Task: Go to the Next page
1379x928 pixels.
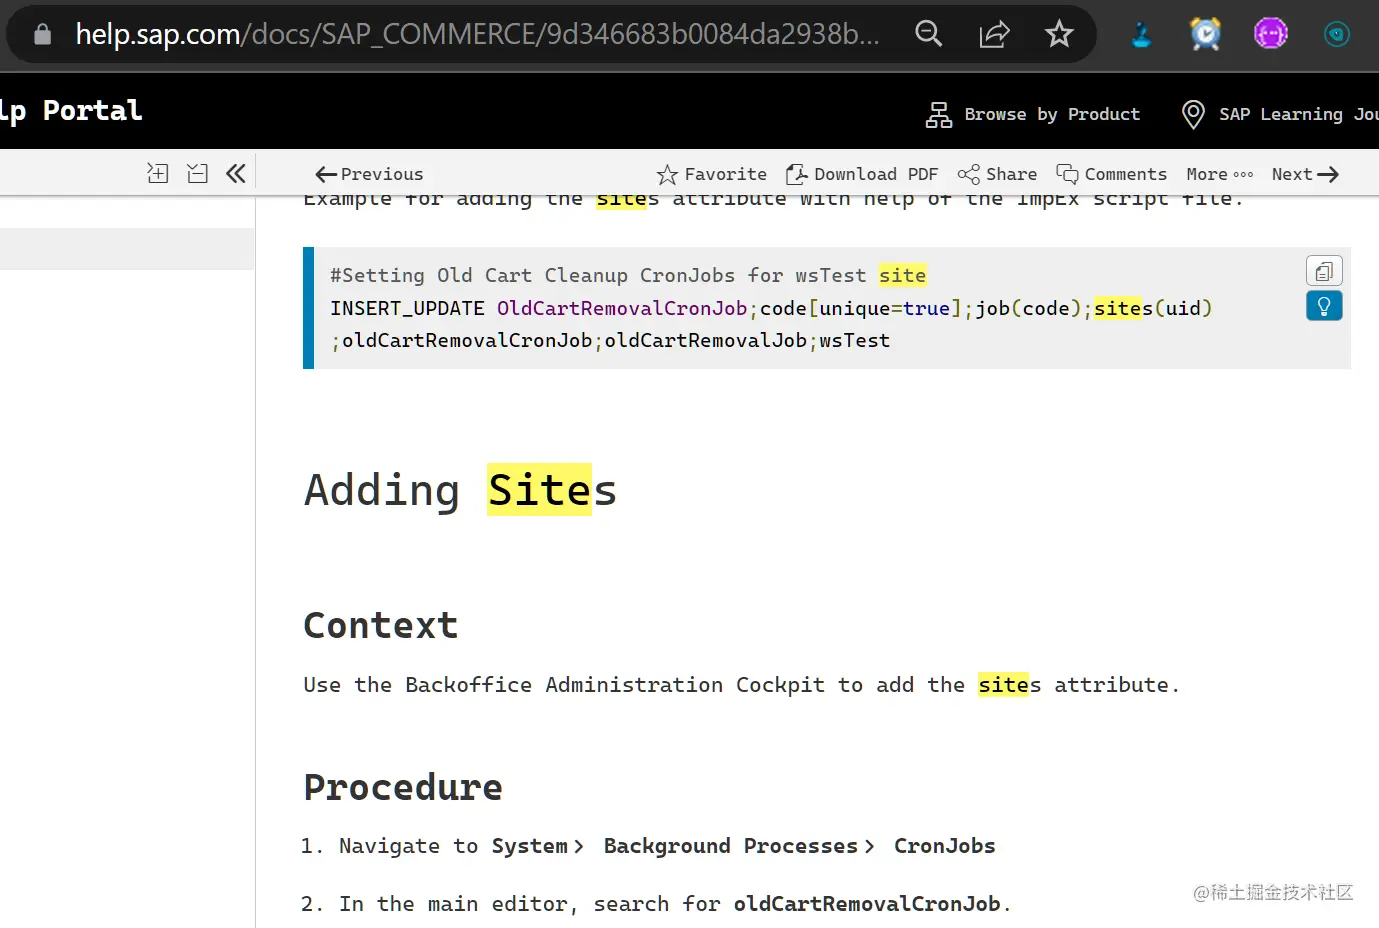Action: [x=1305, y=174]
